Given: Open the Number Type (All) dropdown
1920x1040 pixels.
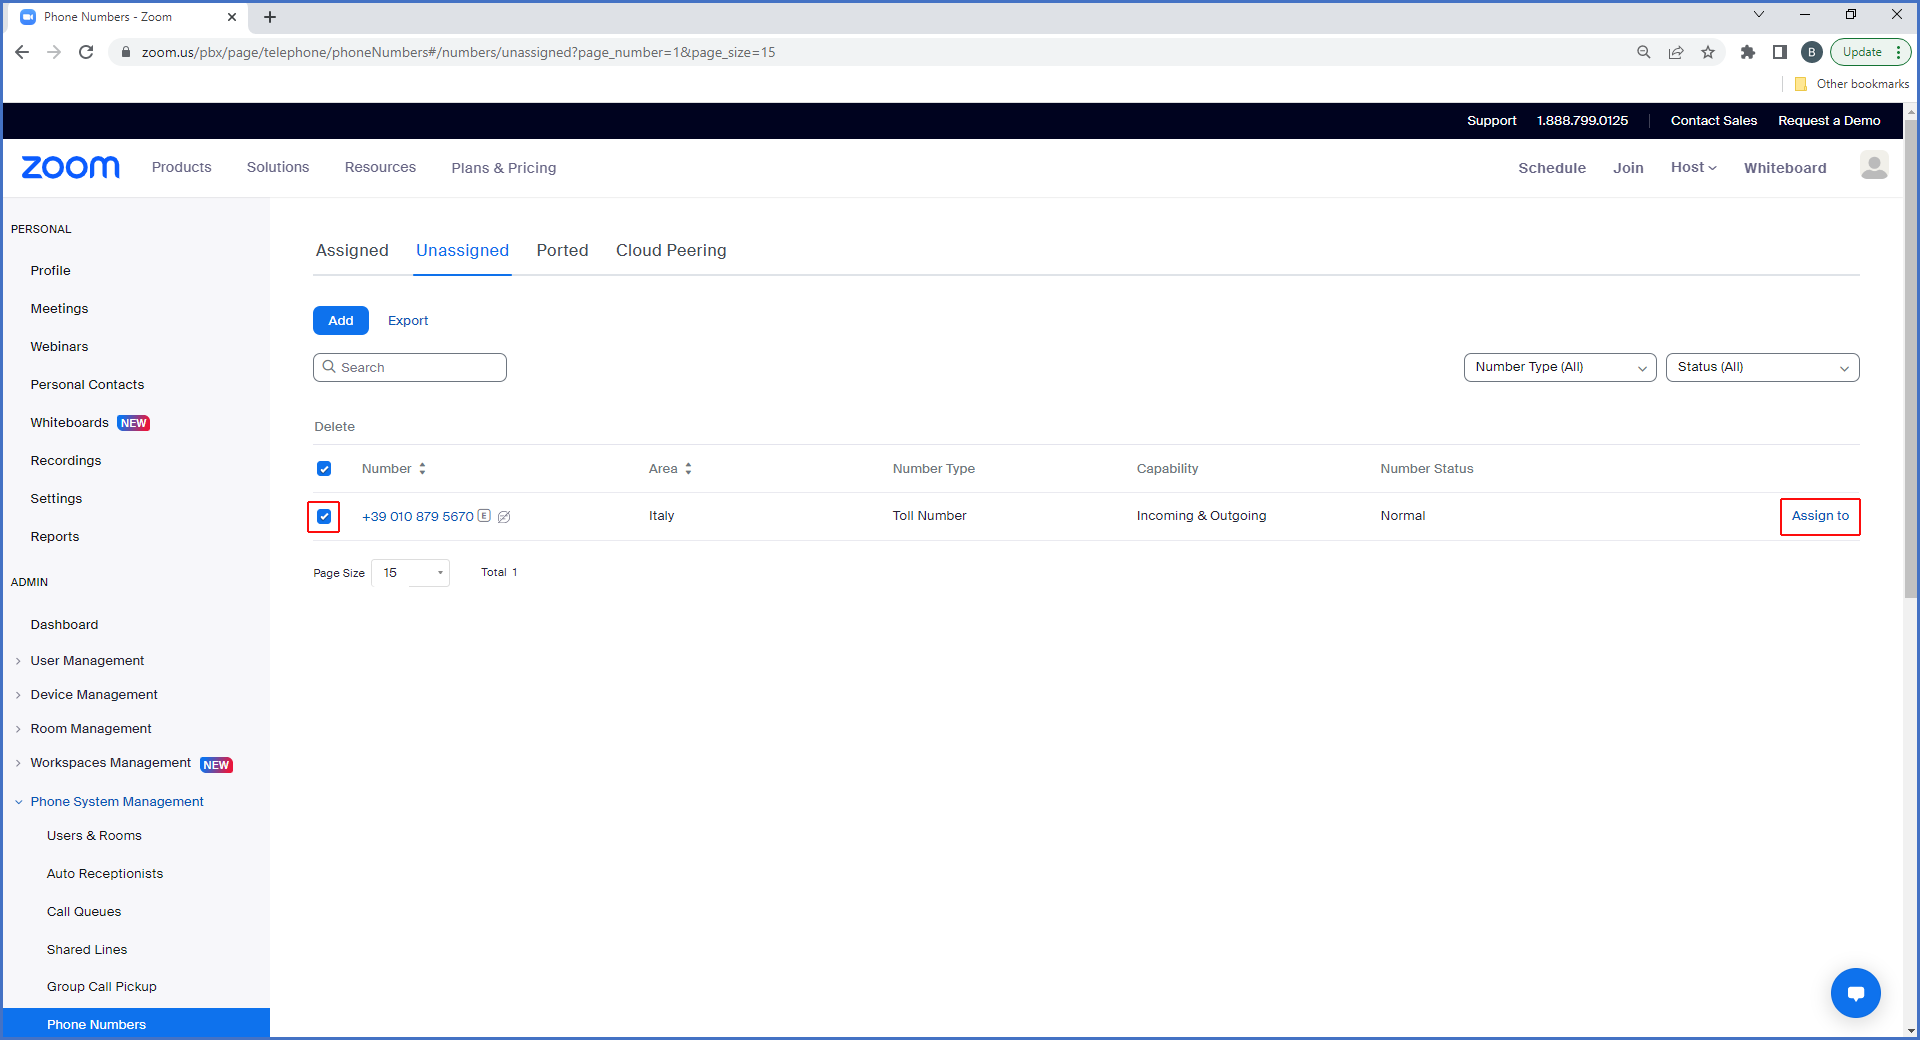Looking at the screenshot, I should click(x=1560, y=367).
